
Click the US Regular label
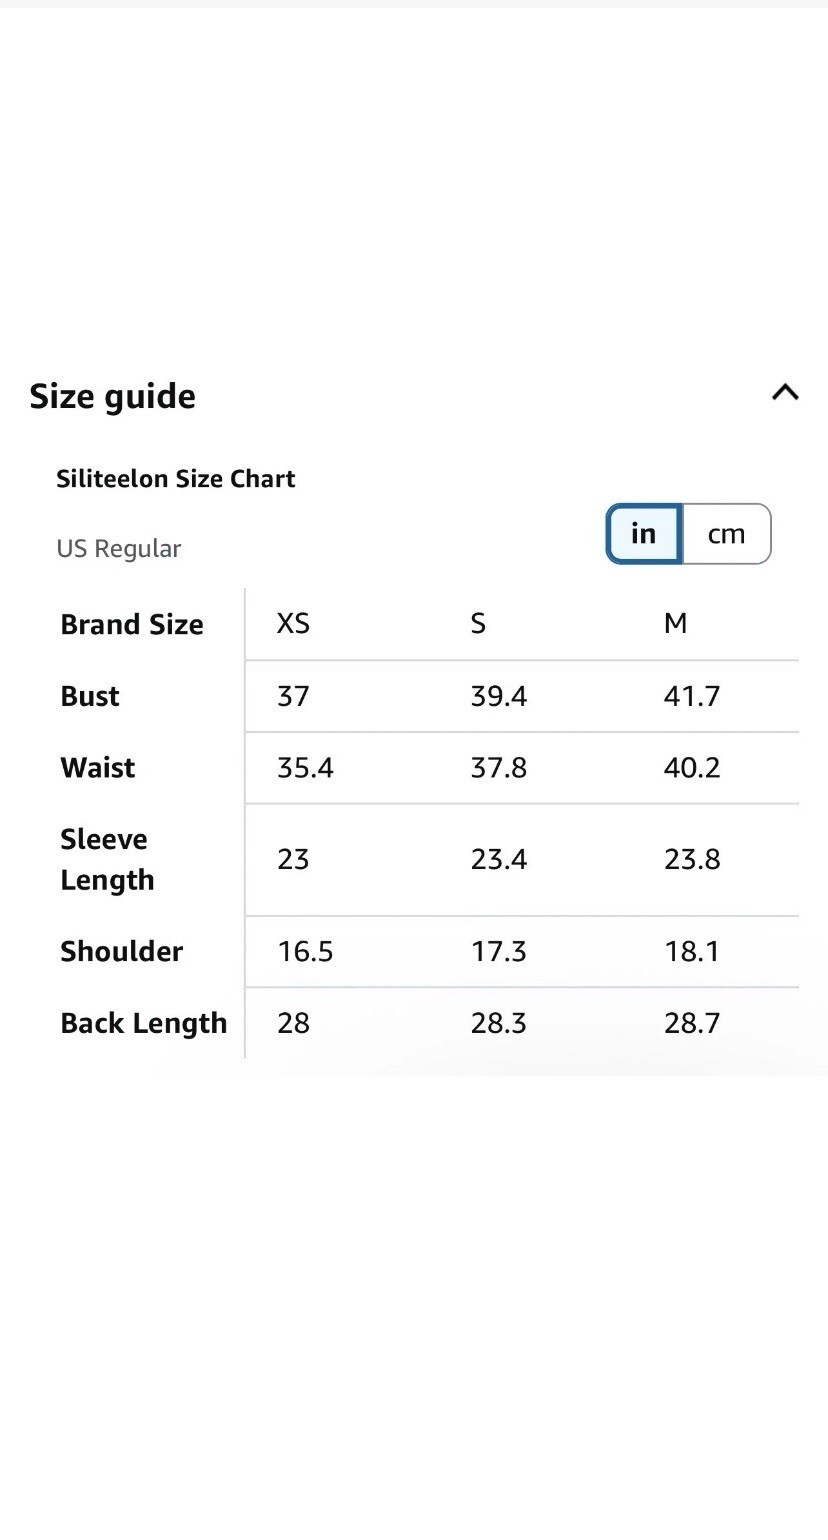(119, 548)
